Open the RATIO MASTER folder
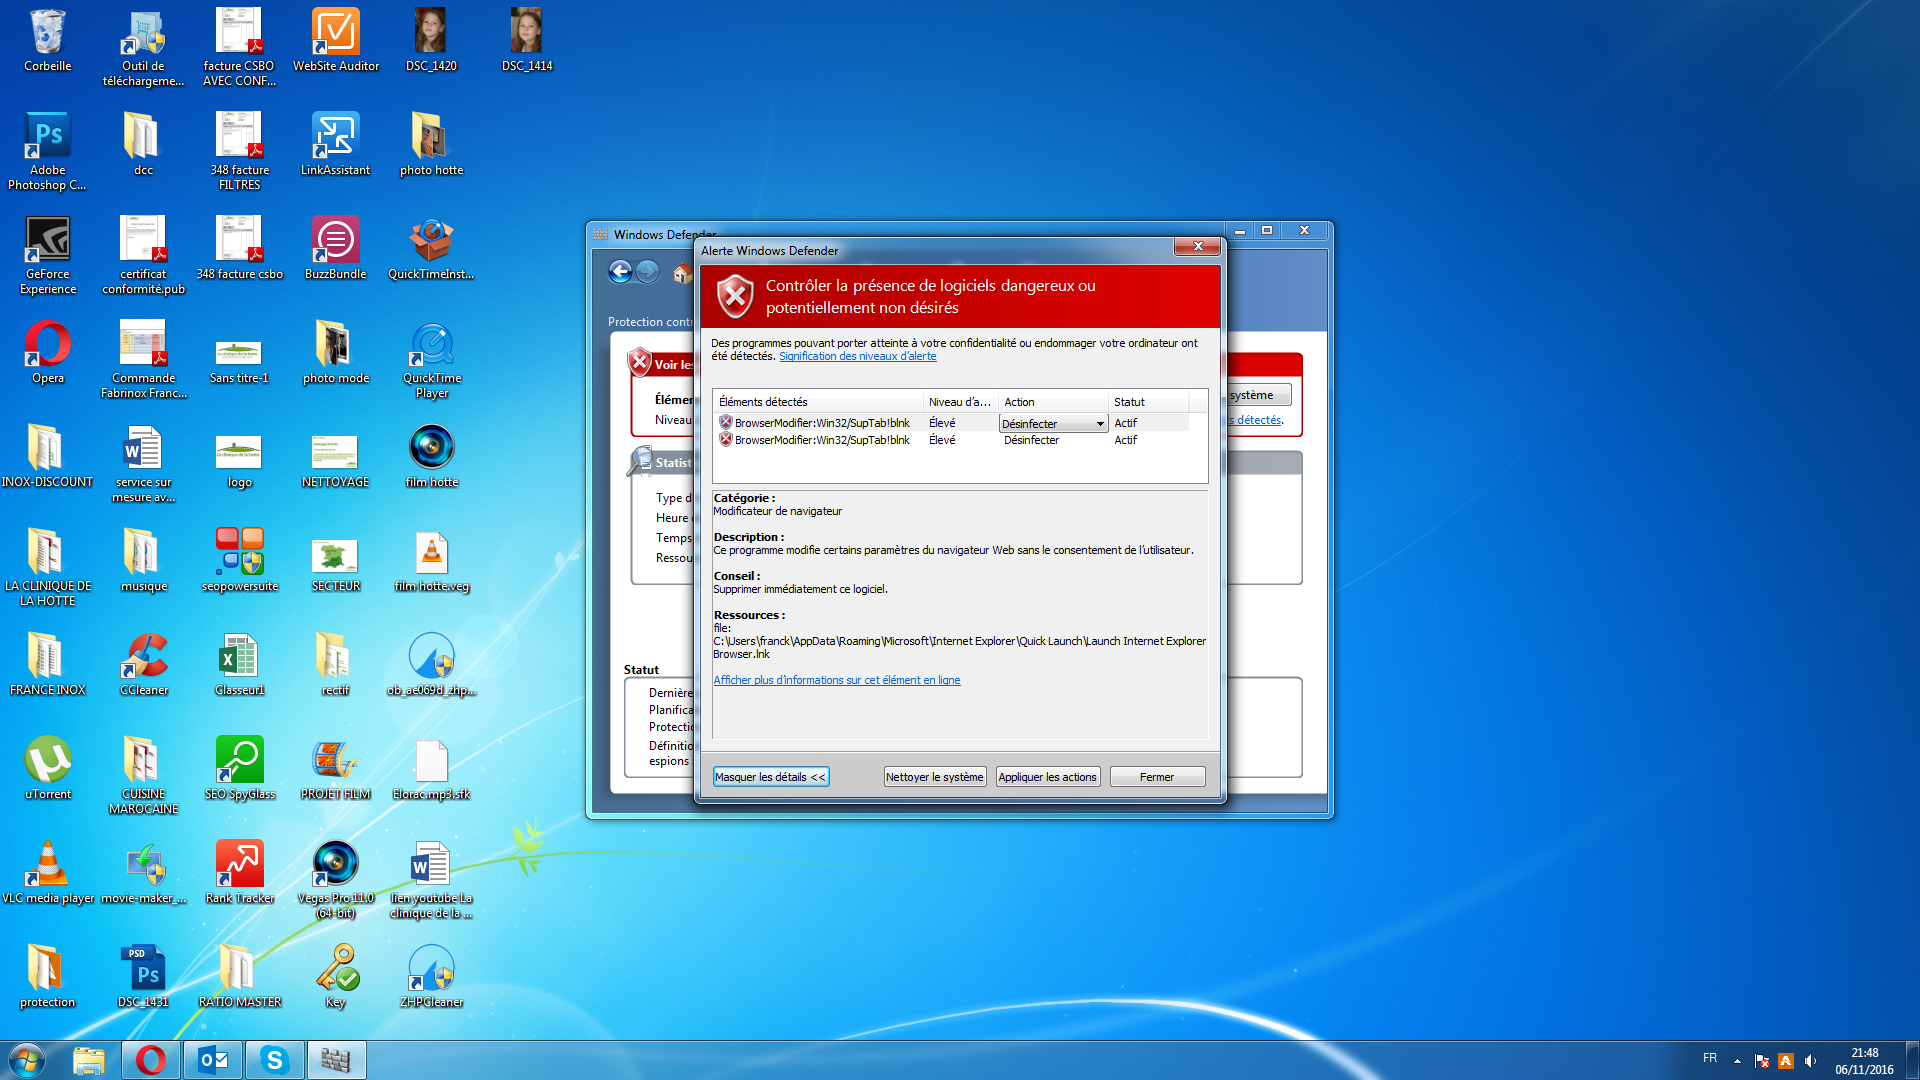This screenshot has width=1920, height=1080. pyautogui.click(x=239, y=976)
